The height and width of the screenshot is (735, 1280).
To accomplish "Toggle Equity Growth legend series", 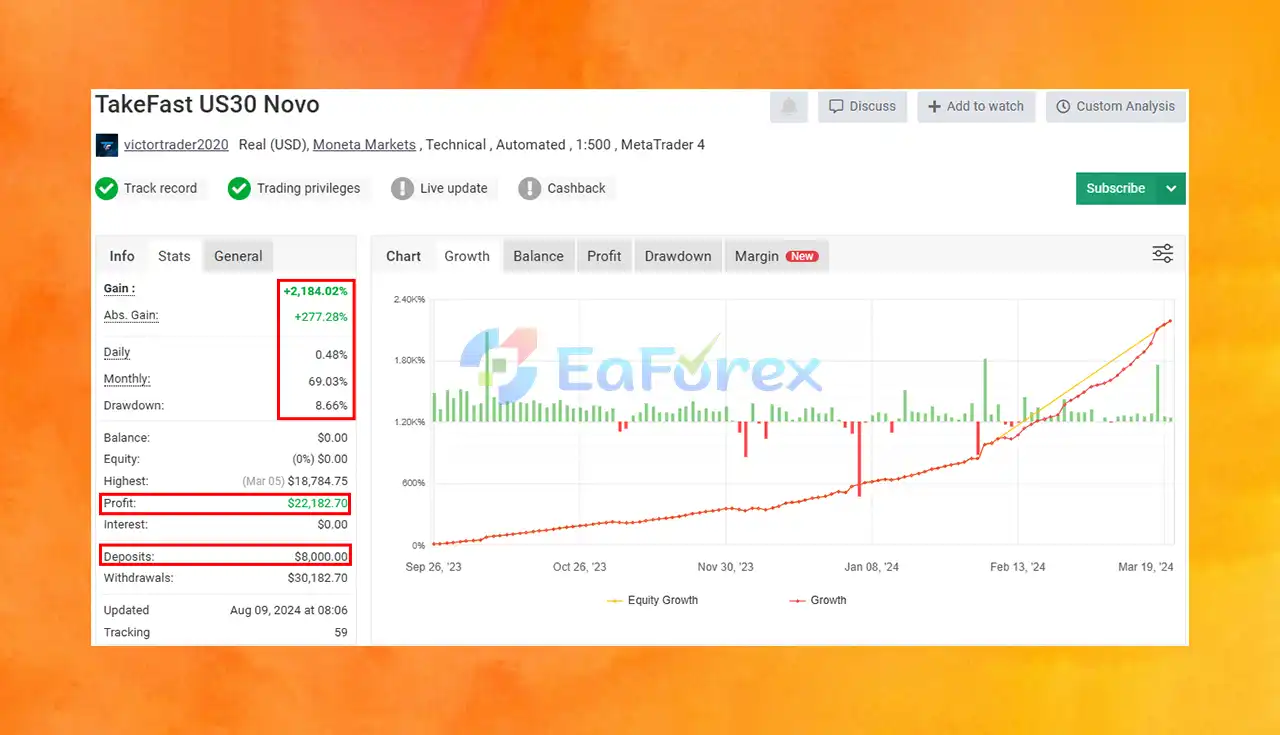I will pos(652,600).
